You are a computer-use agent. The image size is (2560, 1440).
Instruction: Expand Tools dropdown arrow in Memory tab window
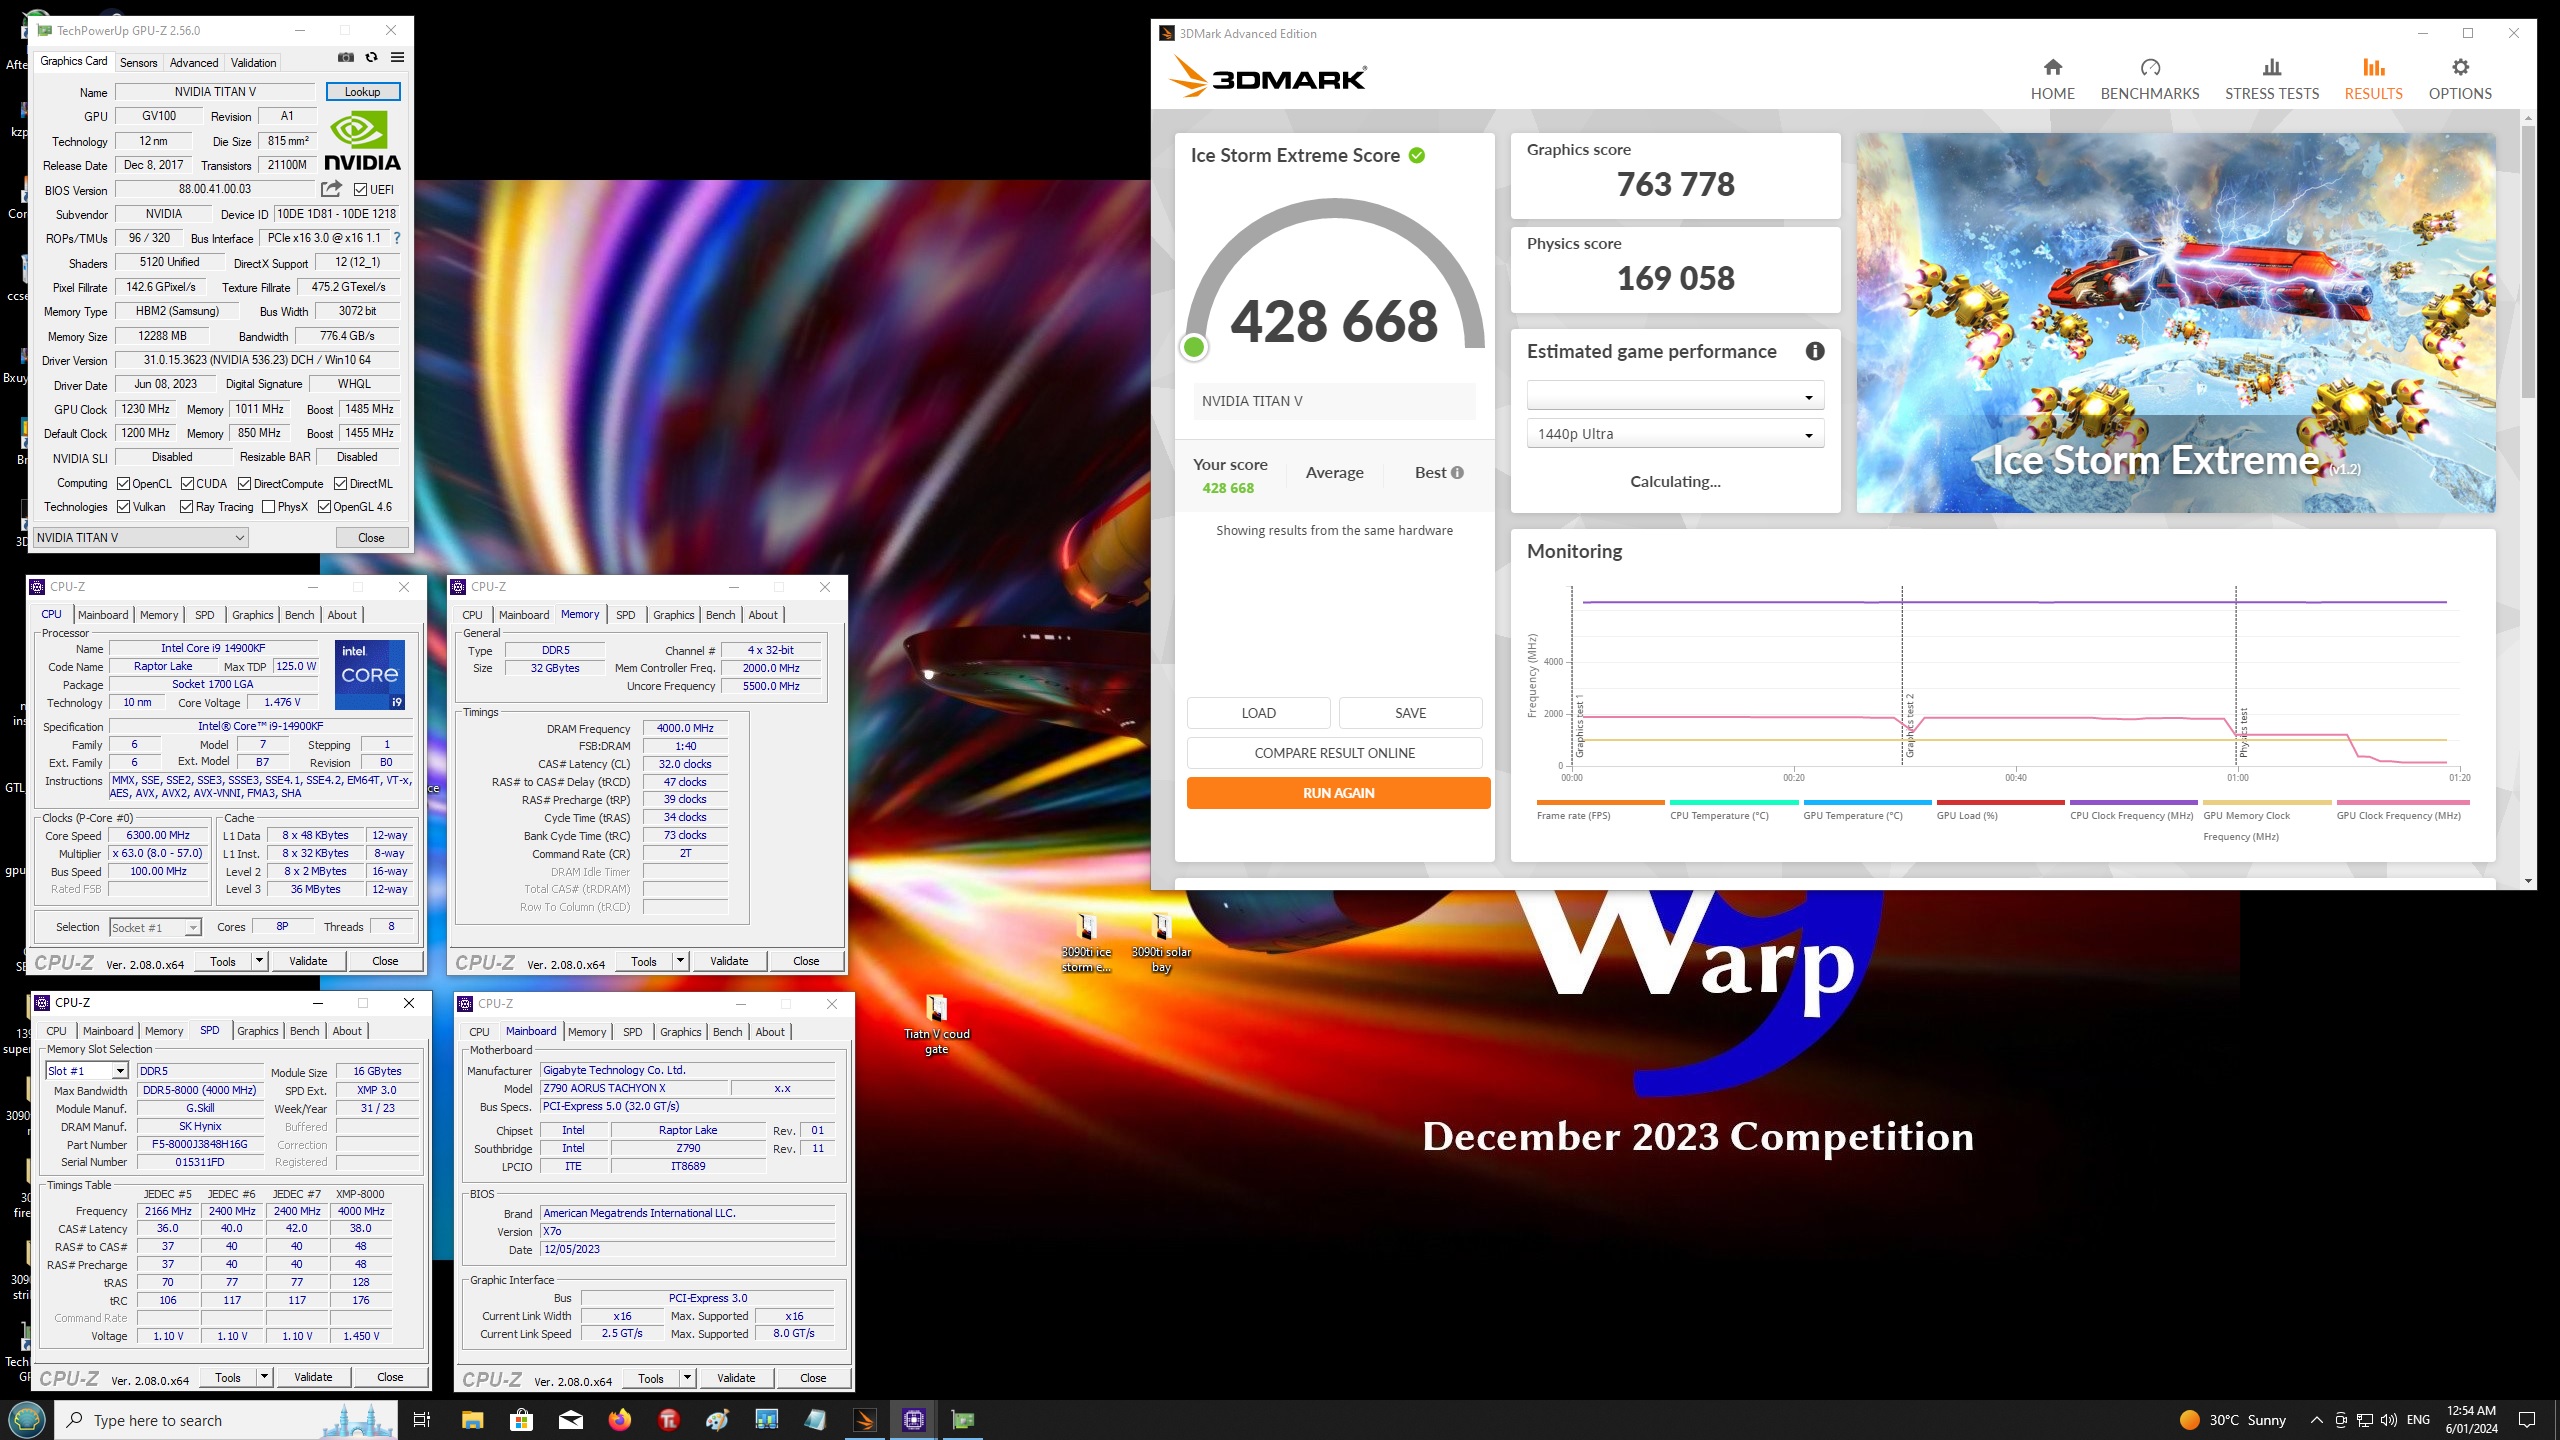coord(680,961)
